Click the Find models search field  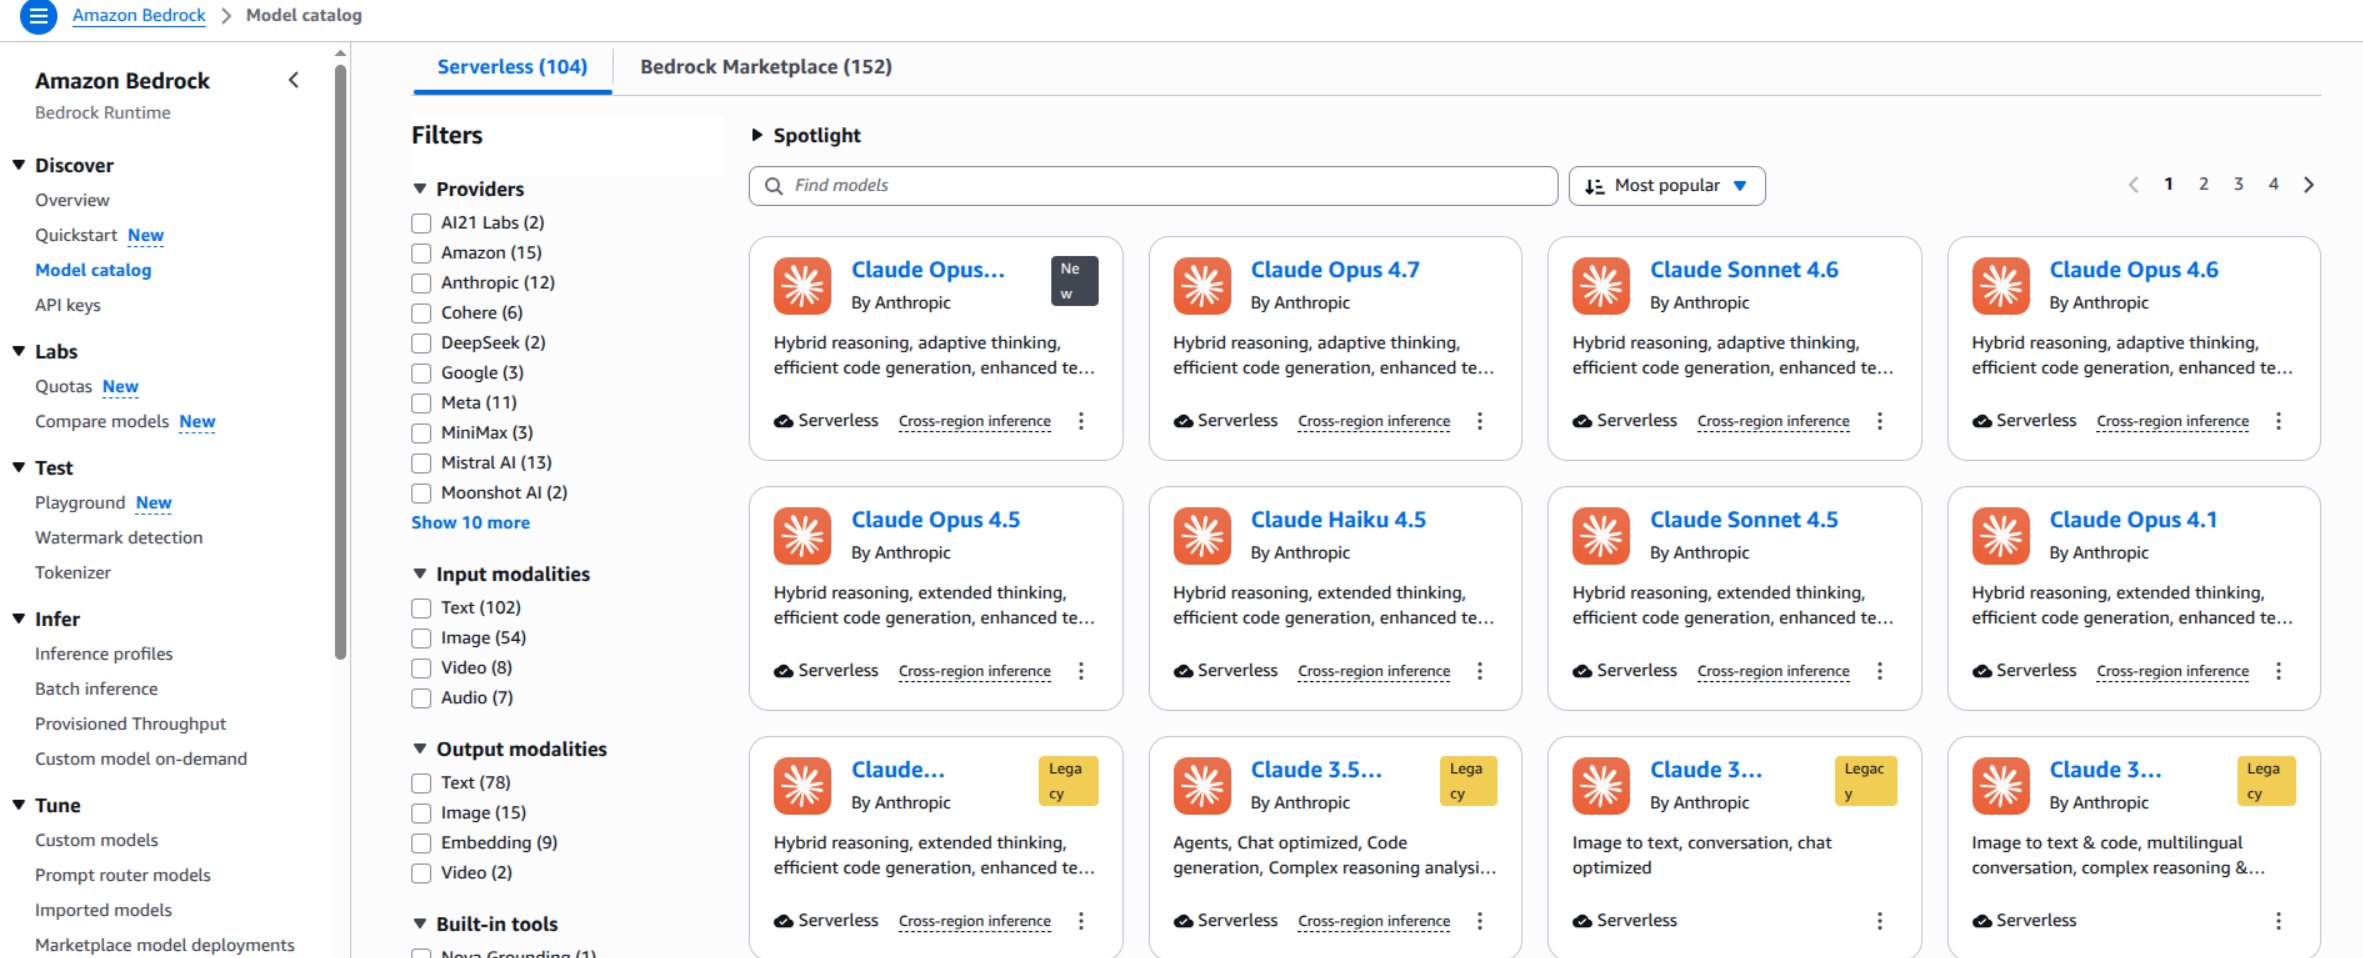[1153, 186]
